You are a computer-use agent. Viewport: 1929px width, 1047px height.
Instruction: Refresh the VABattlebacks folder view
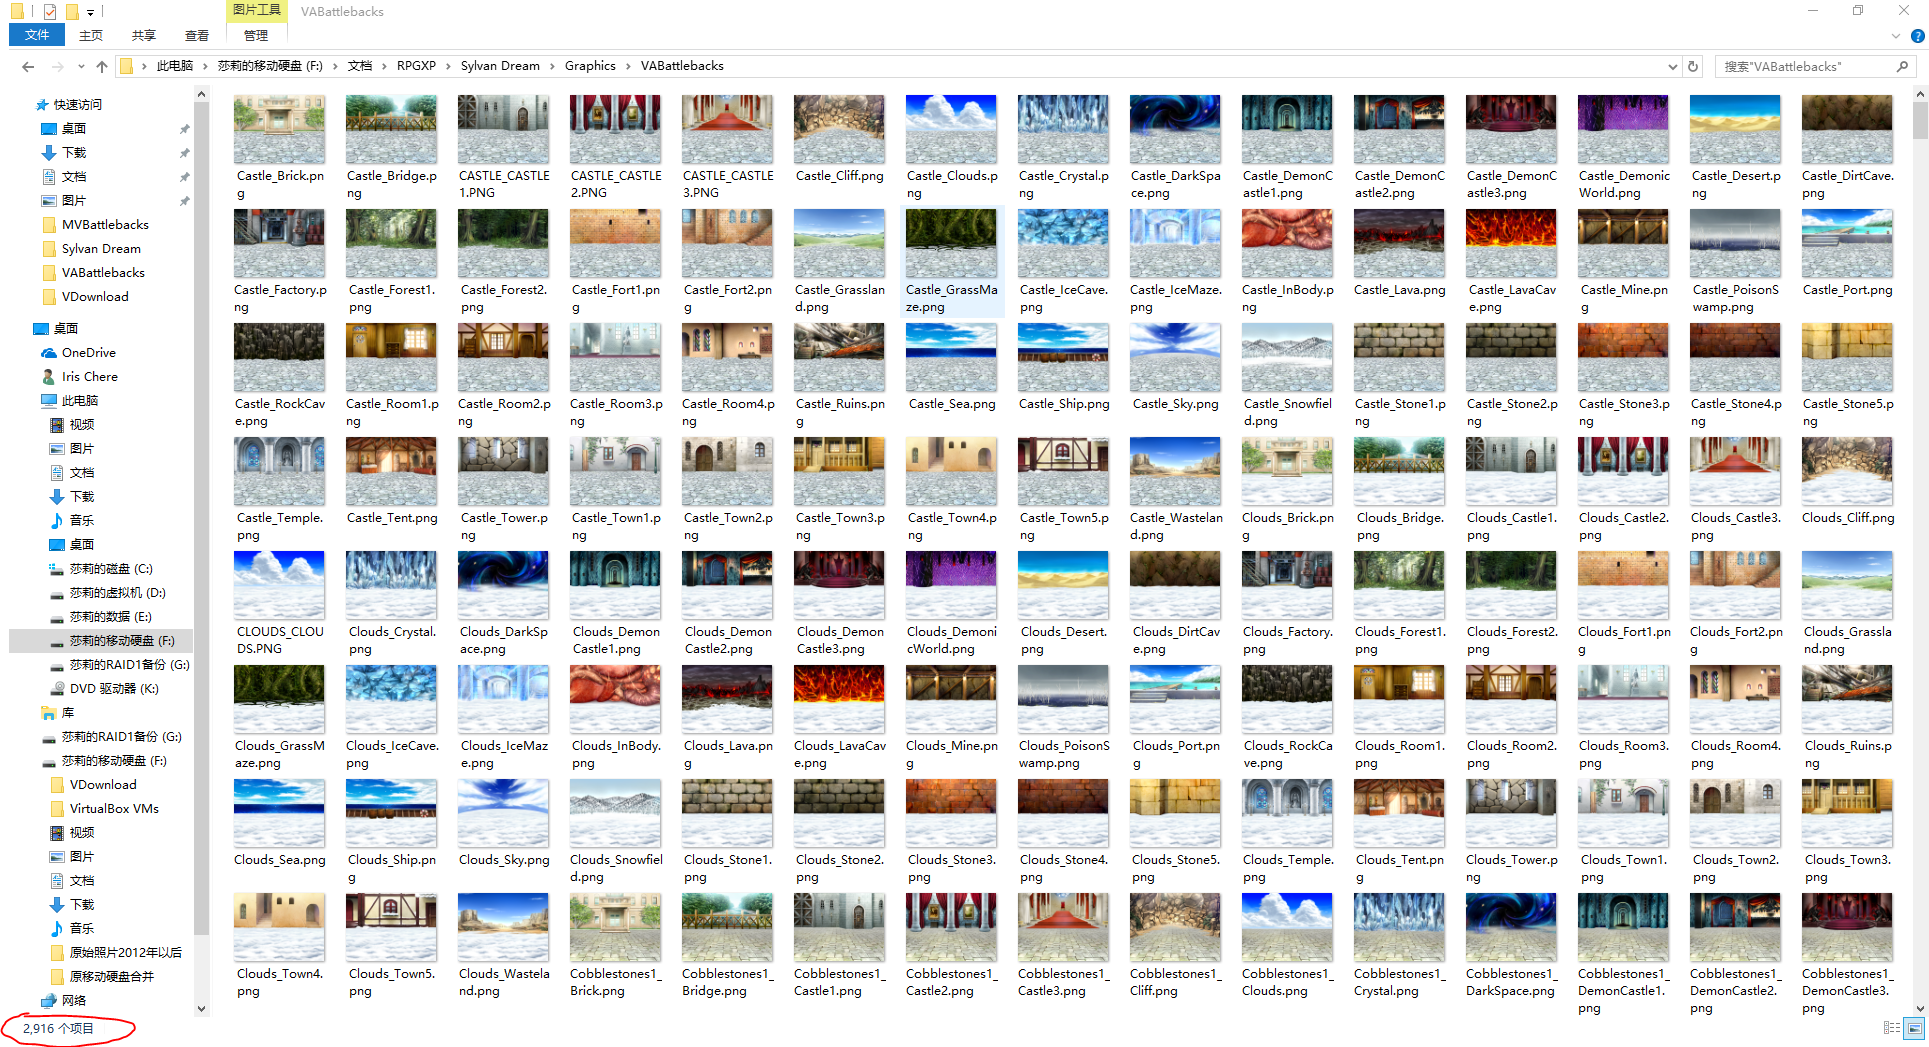point(1693,66)
